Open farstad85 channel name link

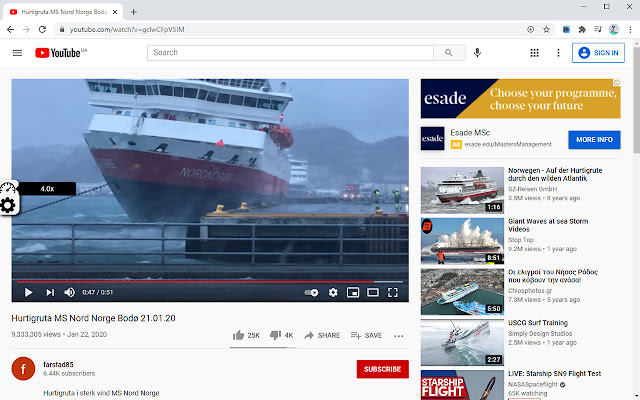click(x=58, y=364)
